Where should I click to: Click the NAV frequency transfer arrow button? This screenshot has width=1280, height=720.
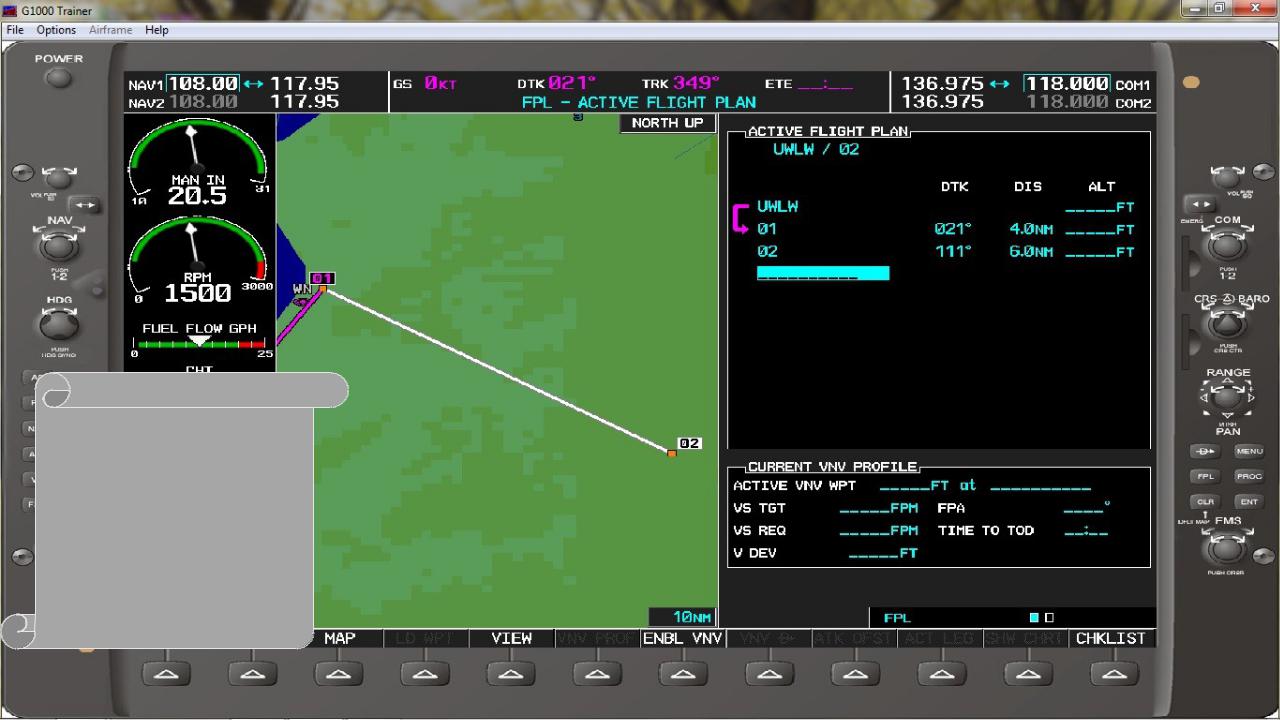(84, 205)
